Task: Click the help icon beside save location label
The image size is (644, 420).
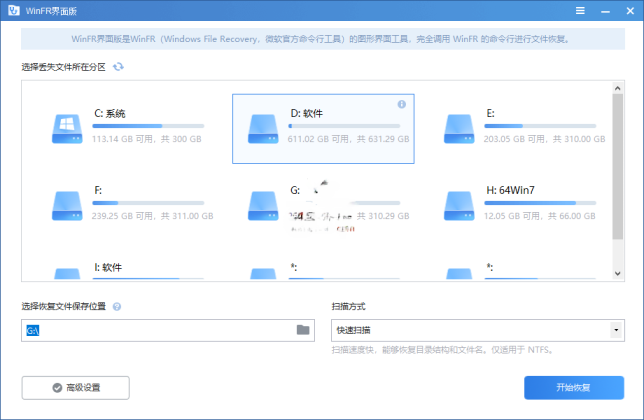Action: coord(117,307)
